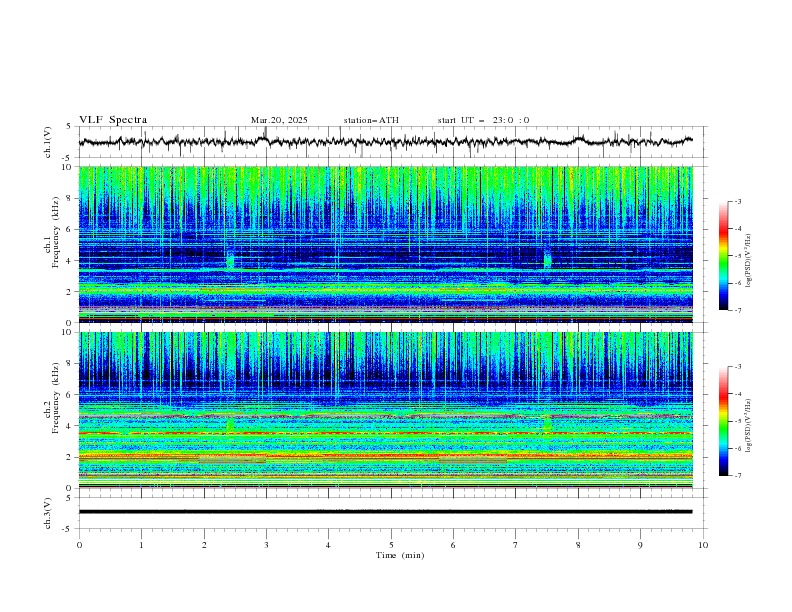Click the "7" tick on time axis
The width and height of the screenshot is (792, 612).
pos(516,545)
